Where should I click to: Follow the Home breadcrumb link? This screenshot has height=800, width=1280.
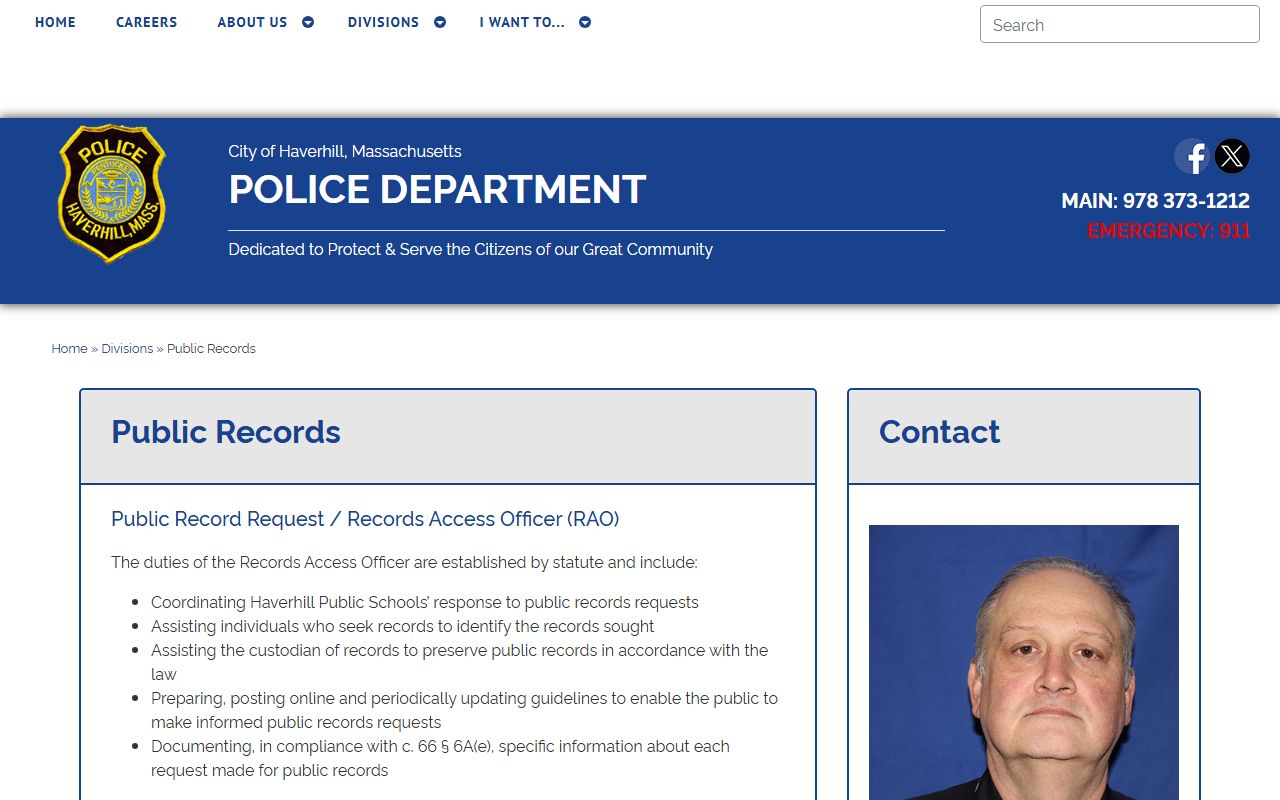click(x=69, y=349)
